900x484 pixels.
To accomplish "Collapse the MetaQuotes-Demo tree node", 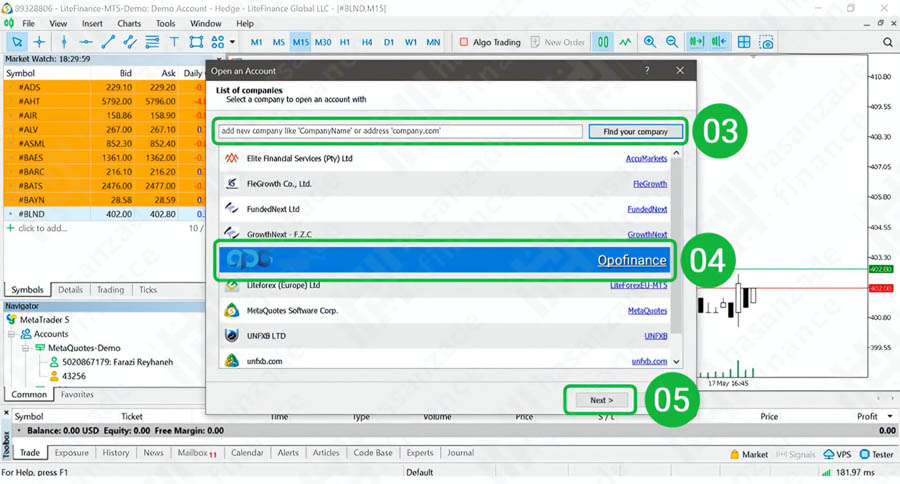I will tap(25, 348).
